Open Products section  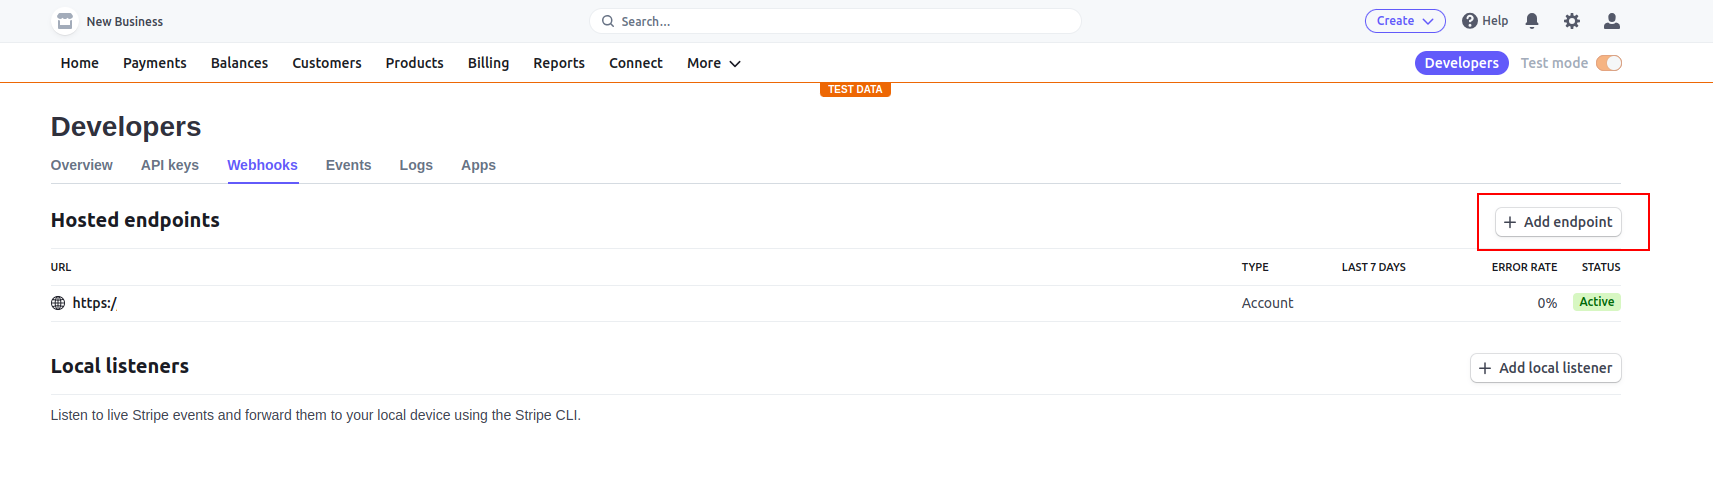pos(415,63)
